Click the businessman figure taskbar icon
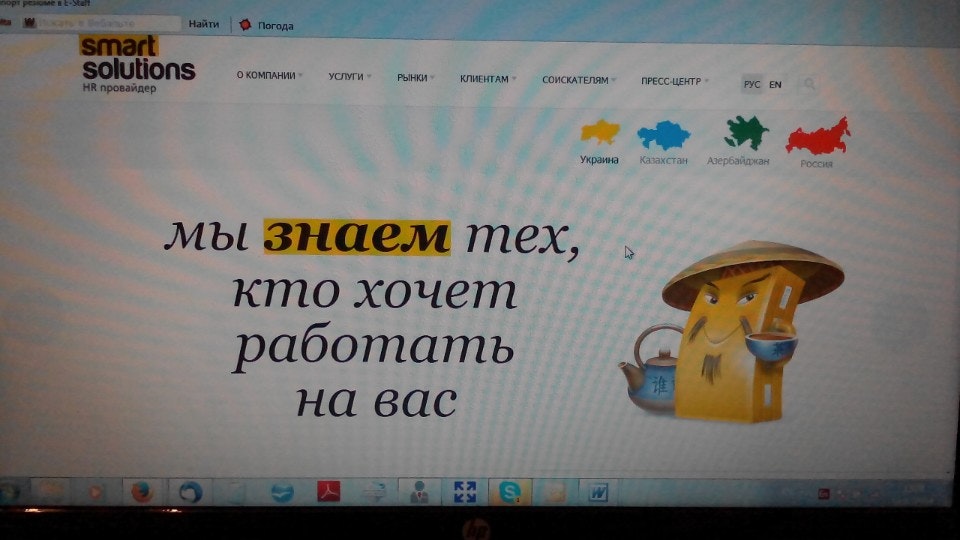 (x=419, y=492)
